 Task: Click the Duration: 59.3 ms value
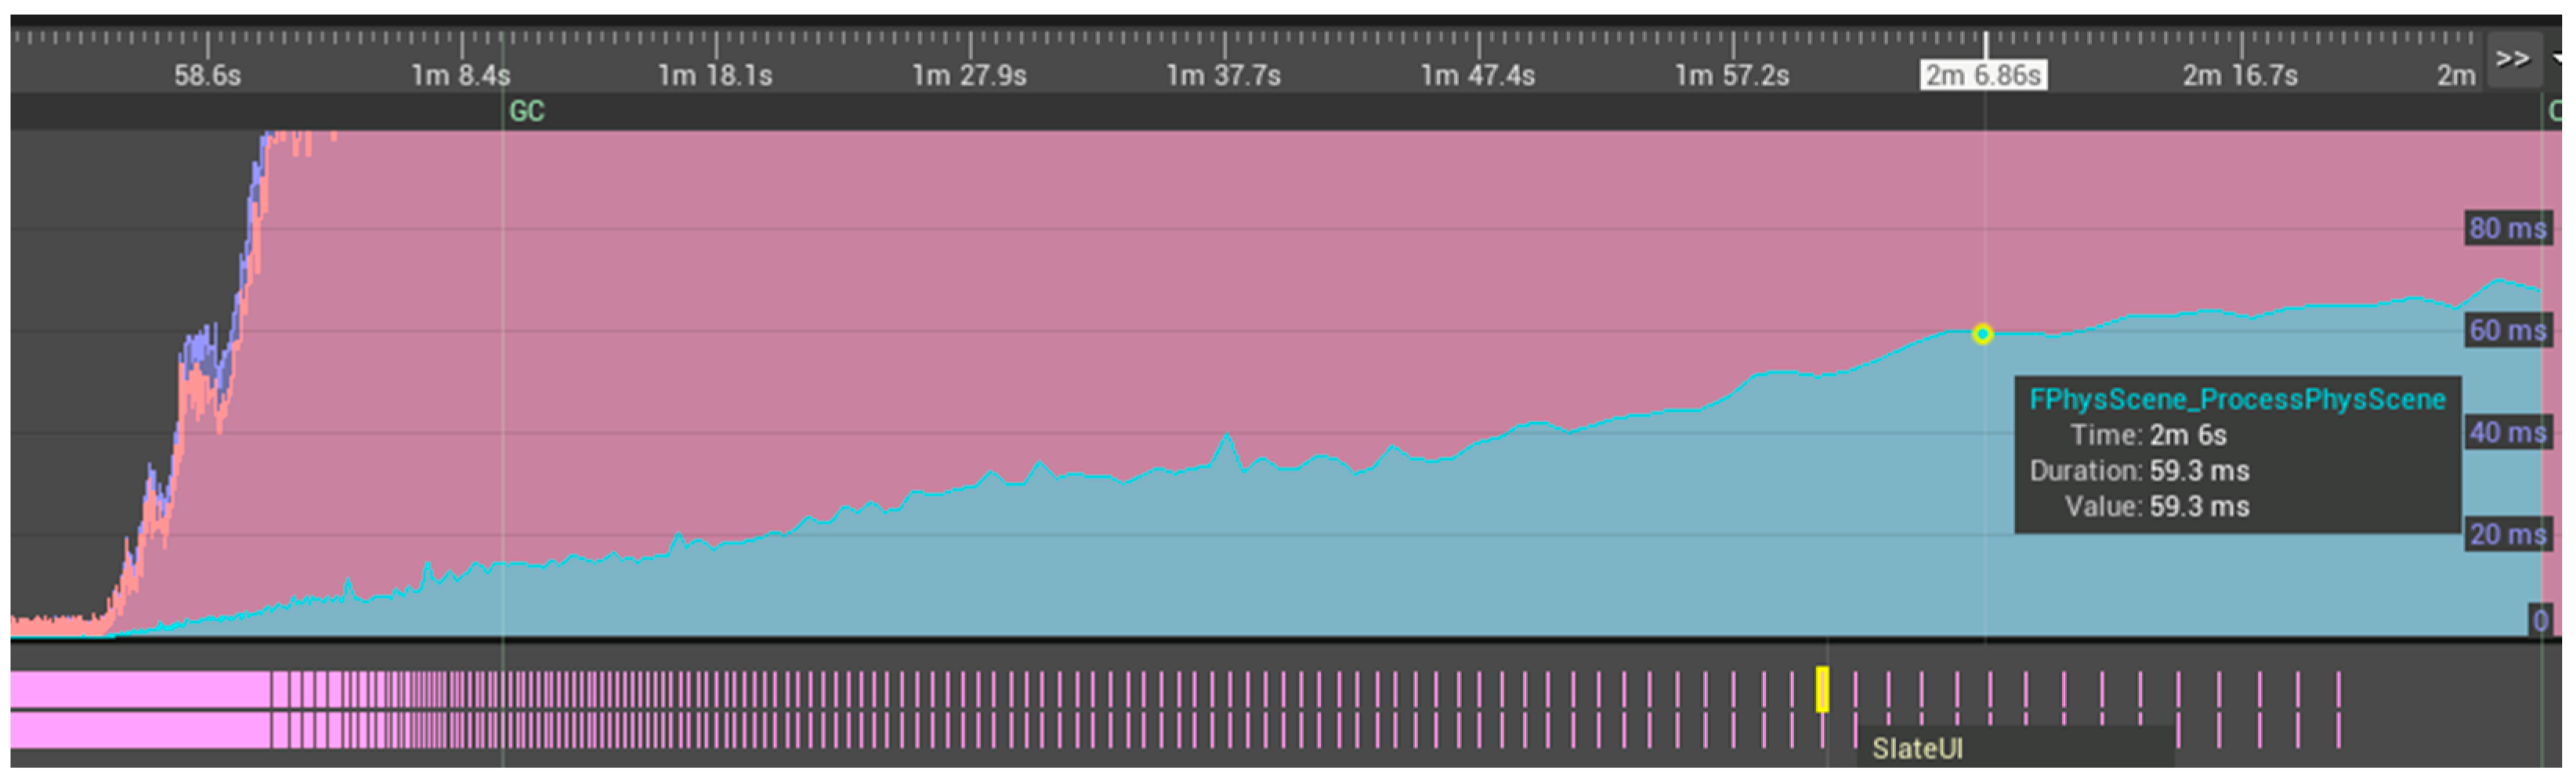click(2141, 471)
